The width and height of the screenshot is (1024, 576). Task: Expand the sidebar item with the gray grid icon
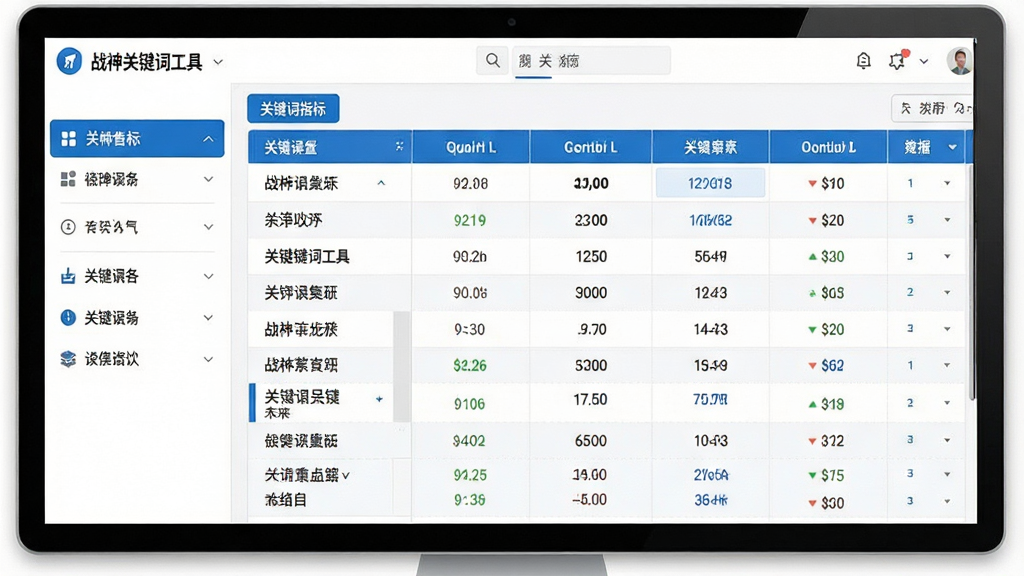click(208, 179)
